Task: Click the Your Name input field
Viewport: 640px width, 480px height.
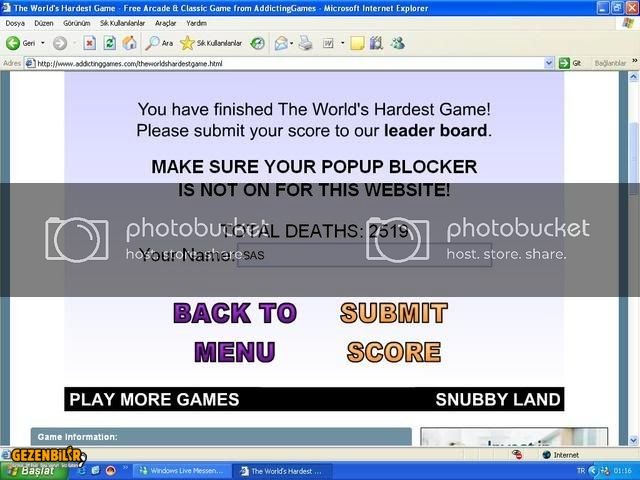Action: click(x=364, y=255)
